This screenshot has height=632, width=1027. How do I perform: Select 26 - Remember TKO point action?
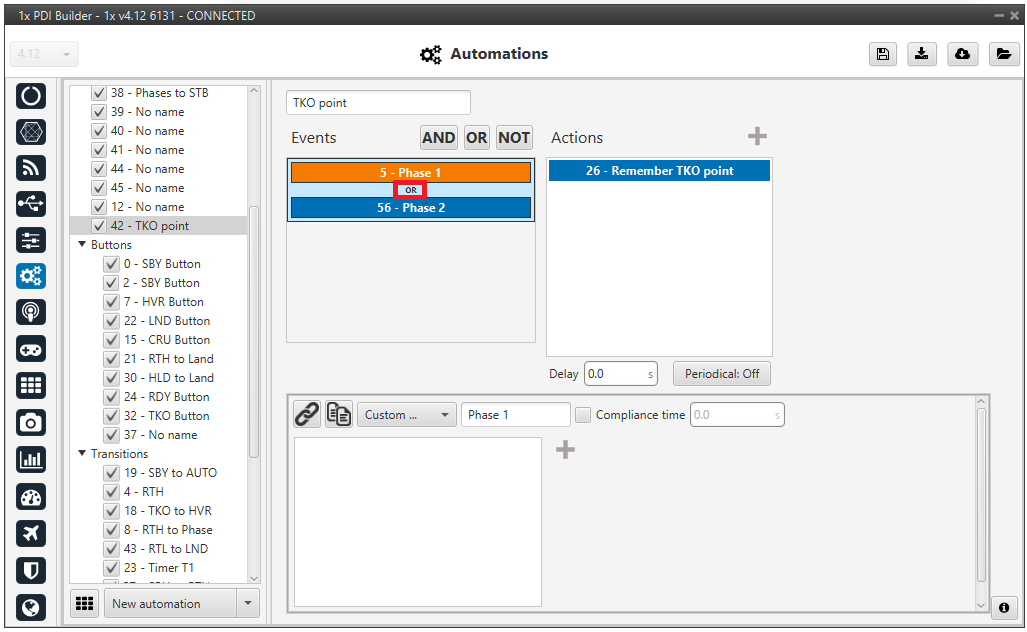(x=659, y=171)
